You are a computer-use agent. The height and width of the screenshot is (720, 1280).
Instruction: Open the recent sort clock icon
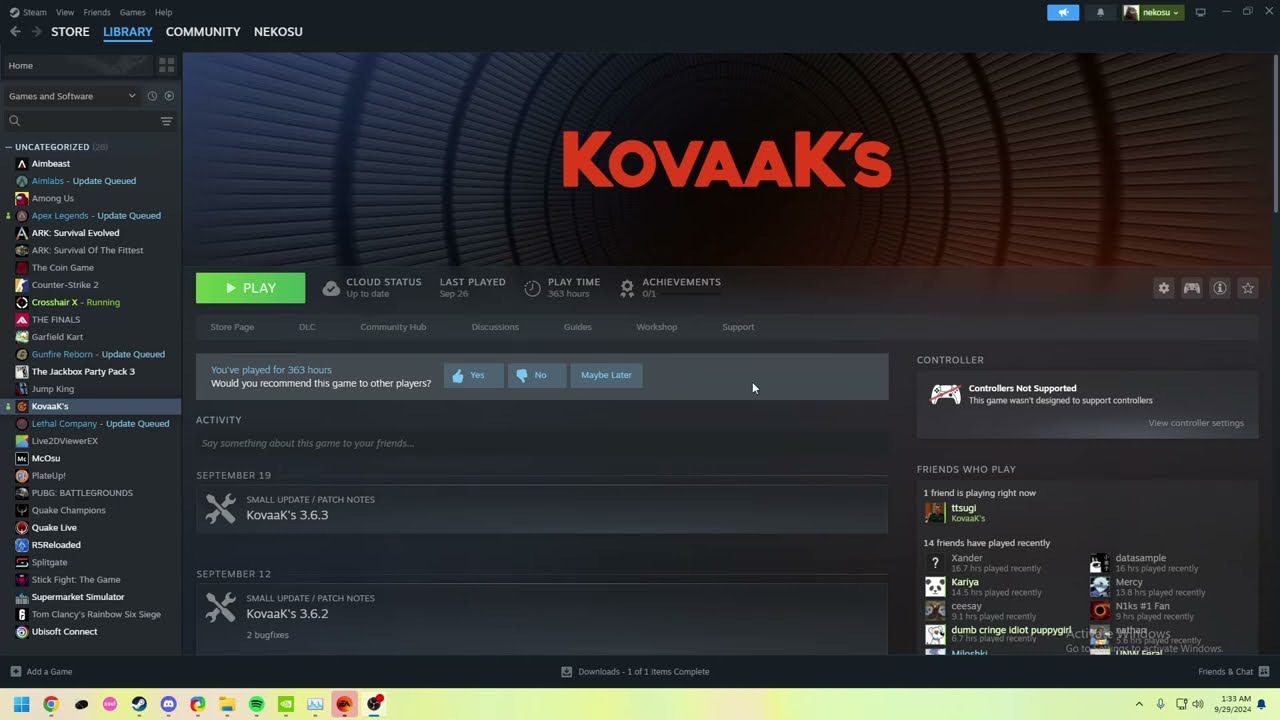coord(152,96)
